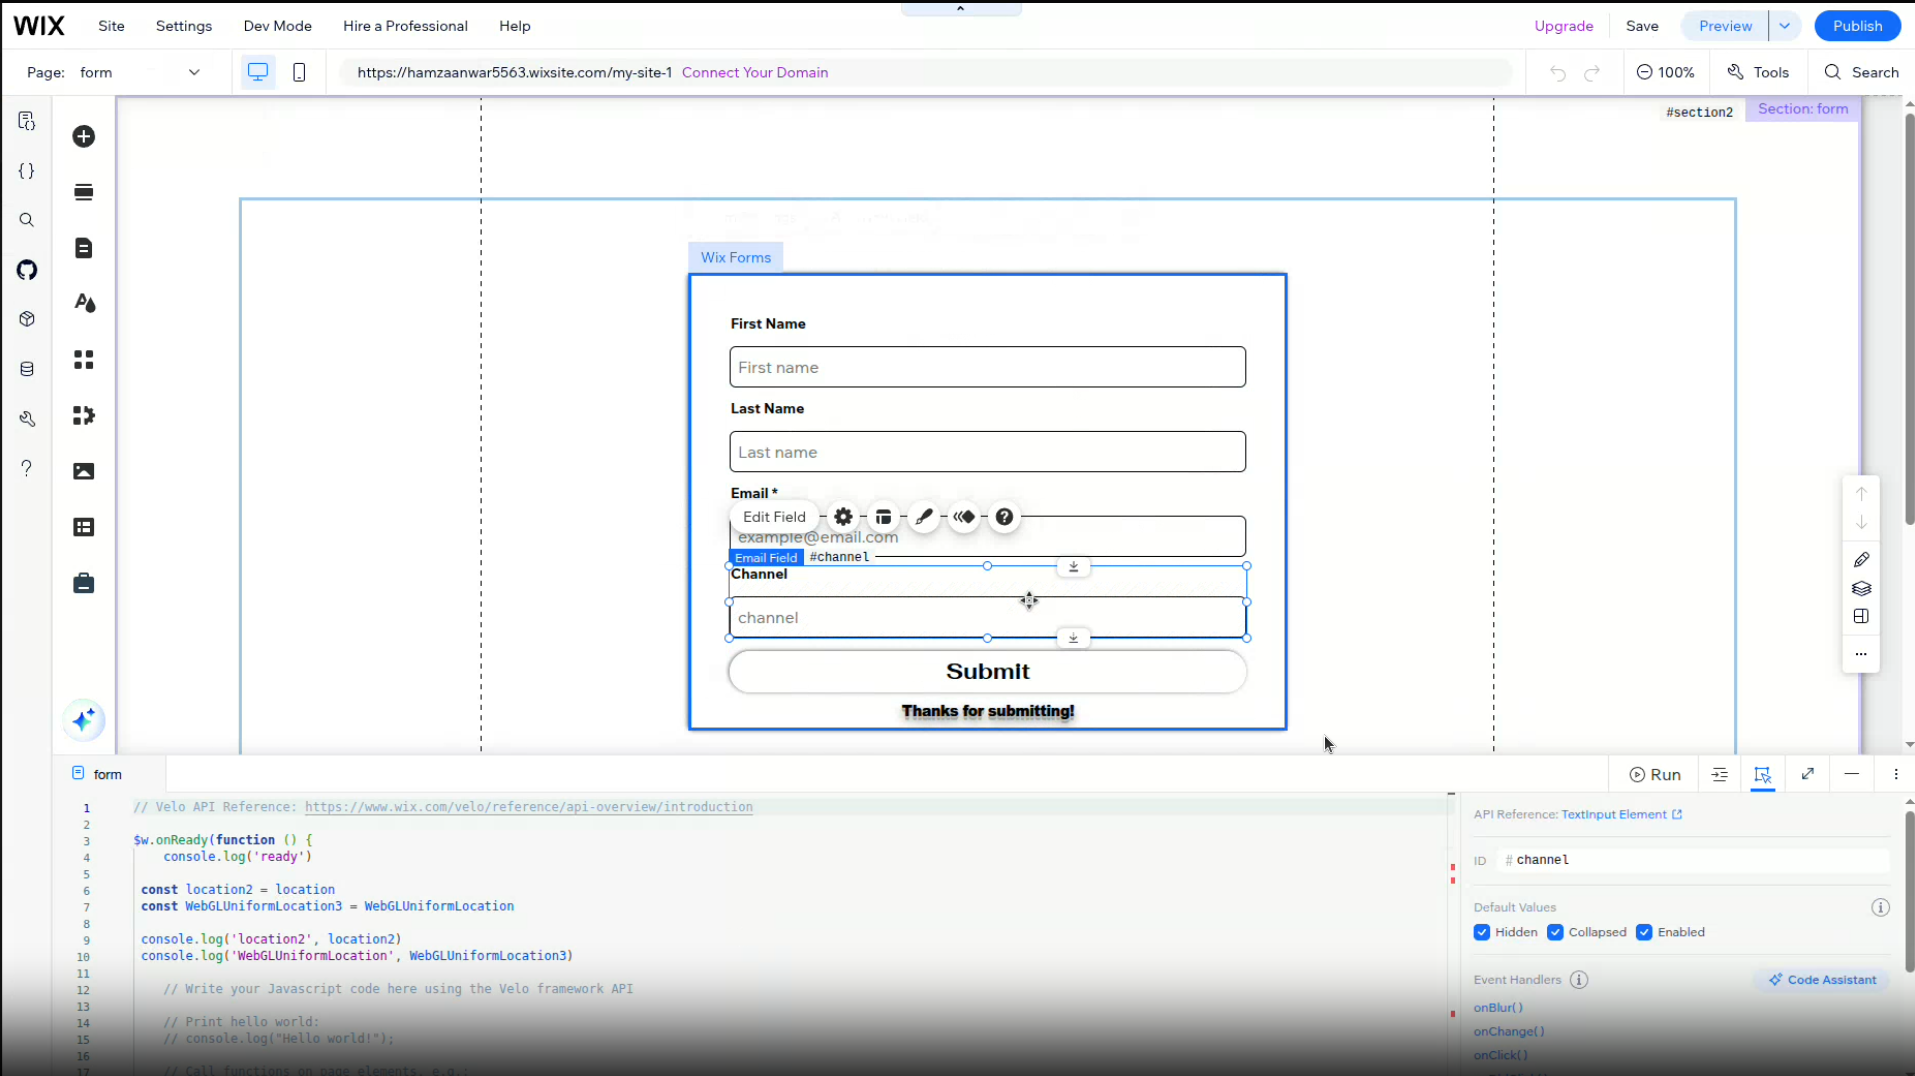Click the Add Elements plus icon

tap(84, 136)
